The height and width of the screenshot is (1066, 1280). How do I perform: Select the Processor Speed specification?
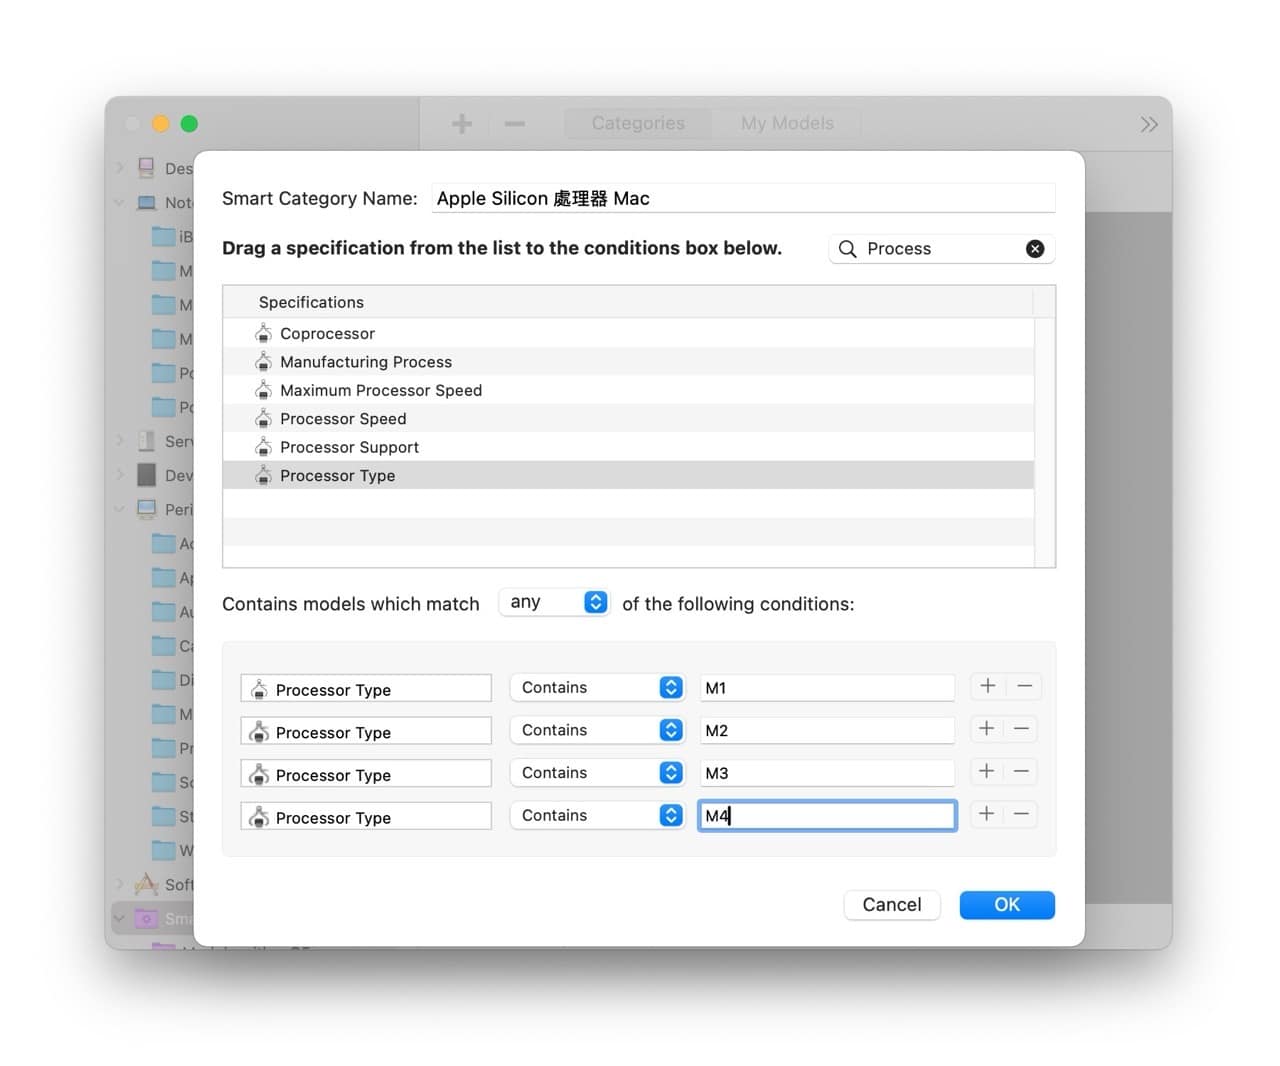coord(628,418)
